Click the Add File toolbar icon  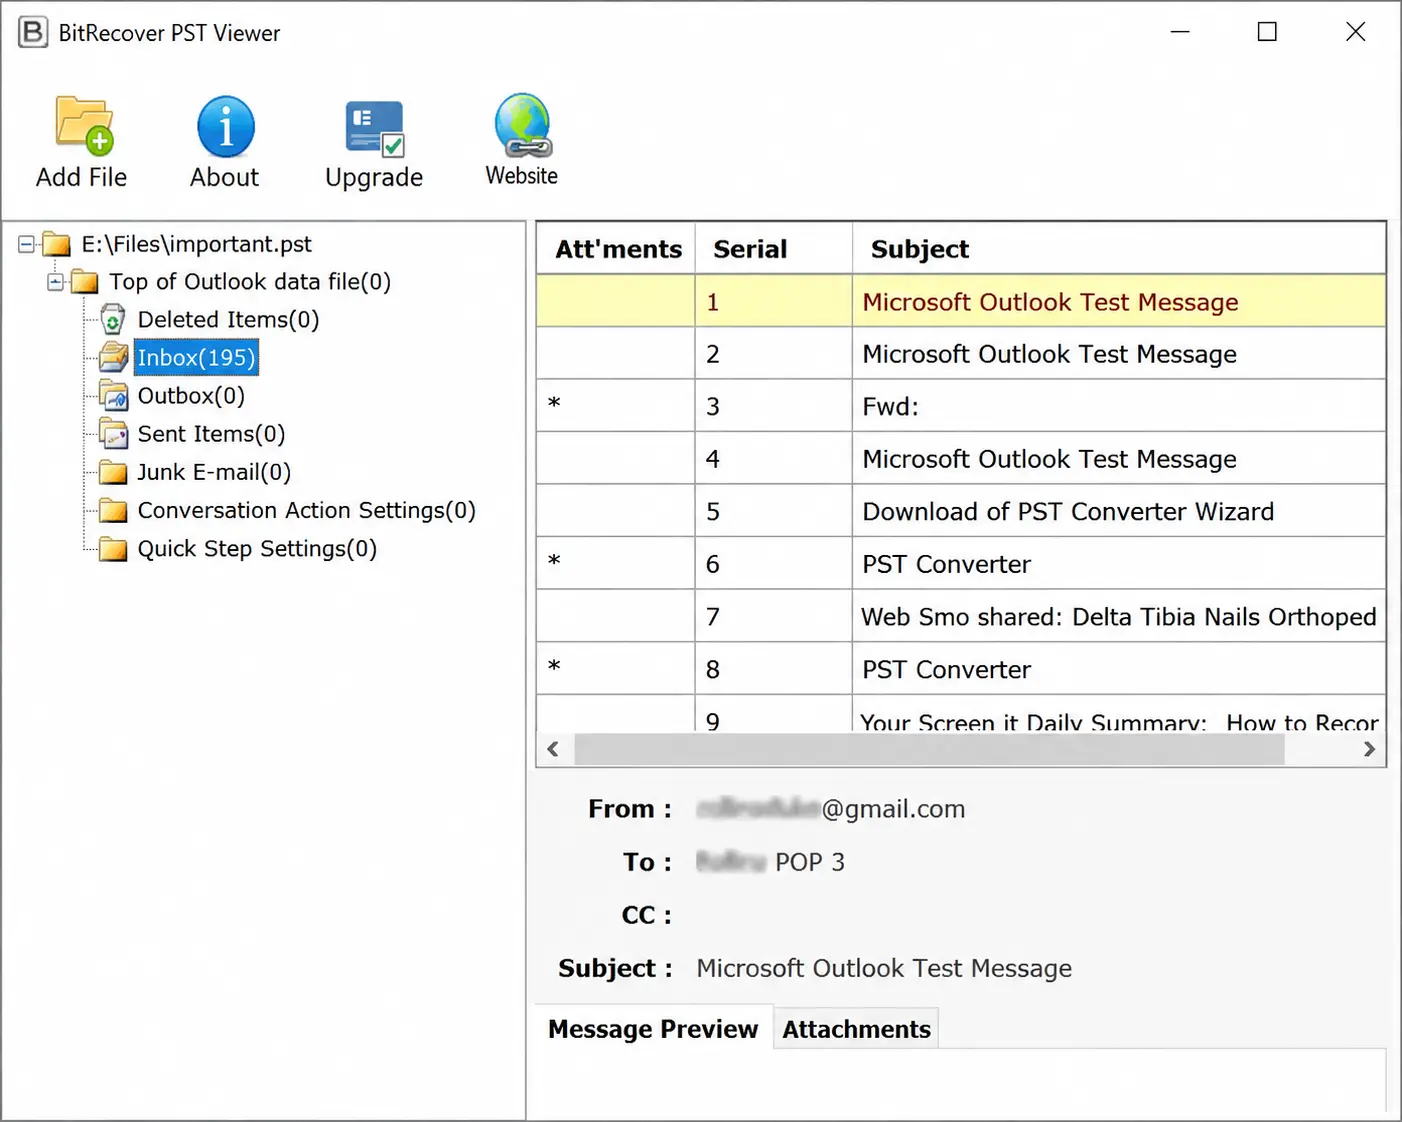pyautogui.click(x=84, y=126)
